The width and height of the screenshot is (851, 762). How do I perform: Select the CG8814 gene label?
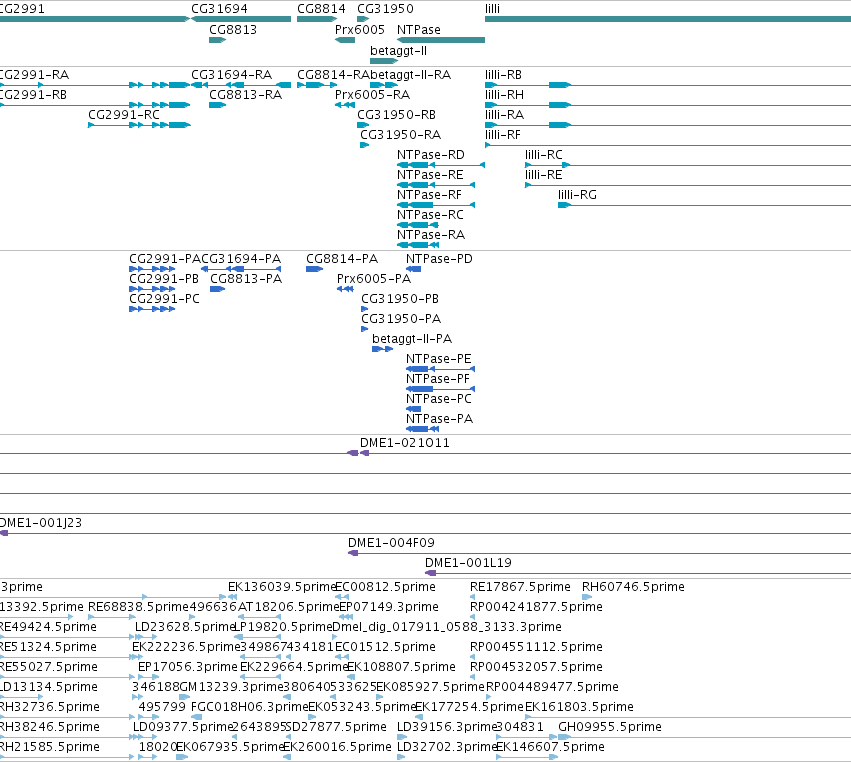click(321, 9)
